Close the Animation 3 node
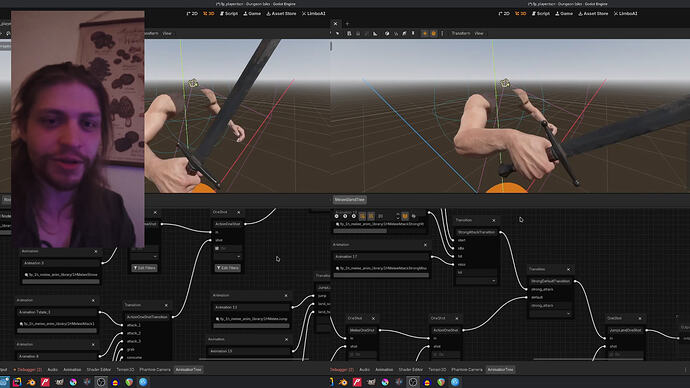 [95, 252]
